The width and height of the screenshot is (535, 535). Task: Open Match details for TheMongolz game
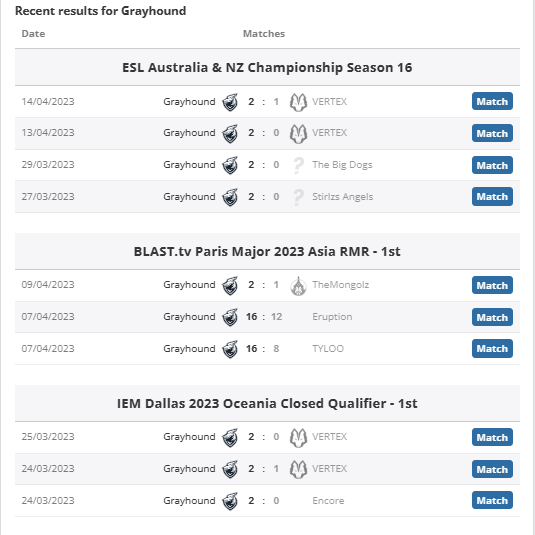point(492,285)
